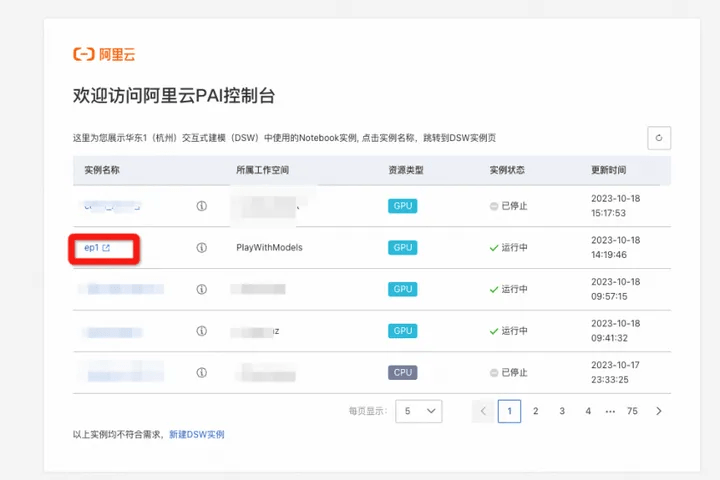Click the 更新时间 column header

tap(608, 170)
